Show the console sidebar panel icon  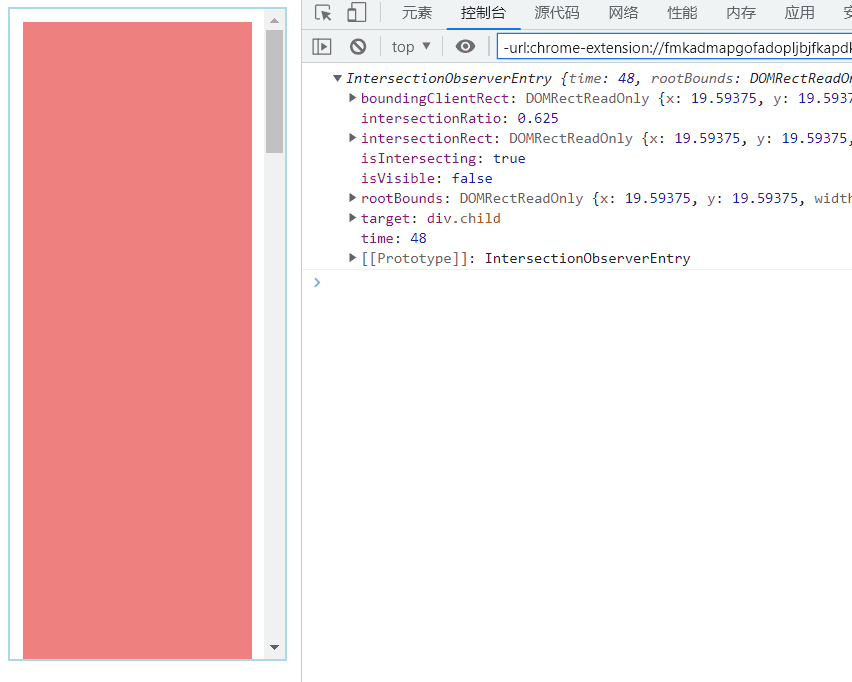322,47
